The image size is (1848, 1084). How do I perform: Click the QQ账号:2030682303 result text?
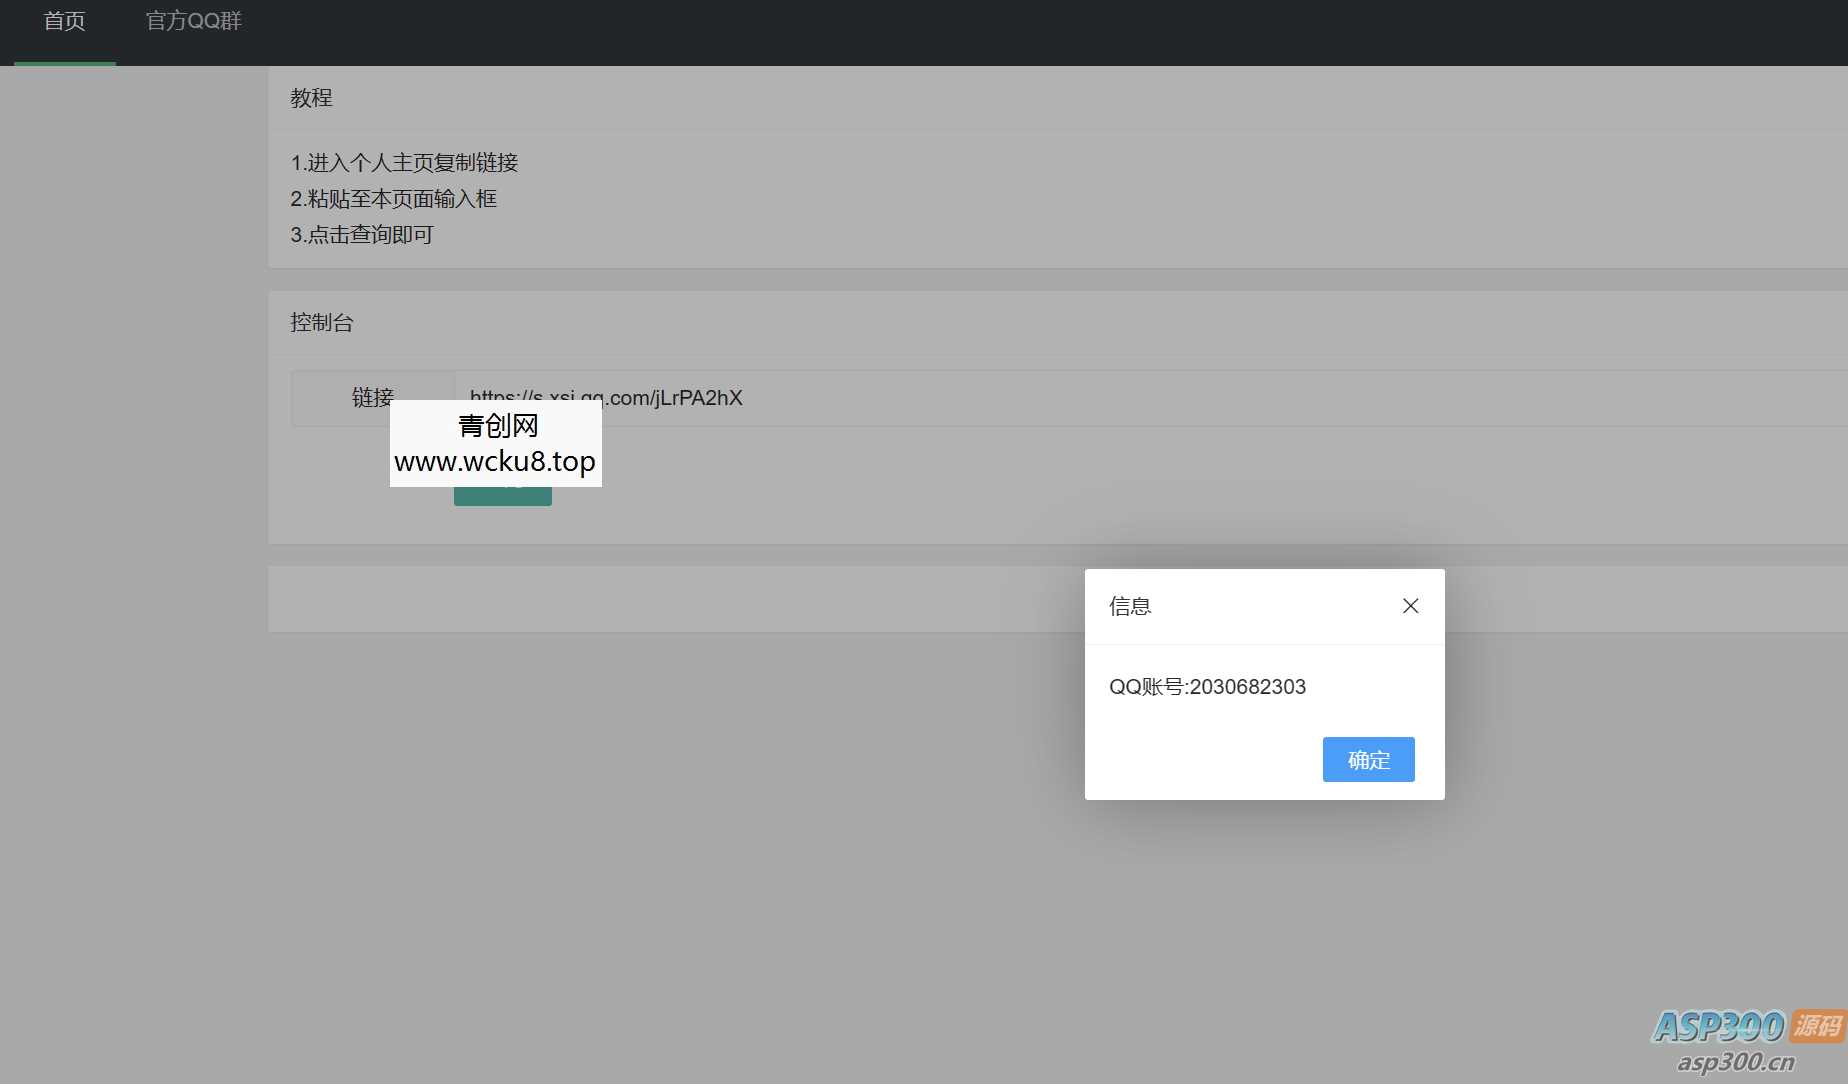pyautogui.click(x=1207, y=687)
